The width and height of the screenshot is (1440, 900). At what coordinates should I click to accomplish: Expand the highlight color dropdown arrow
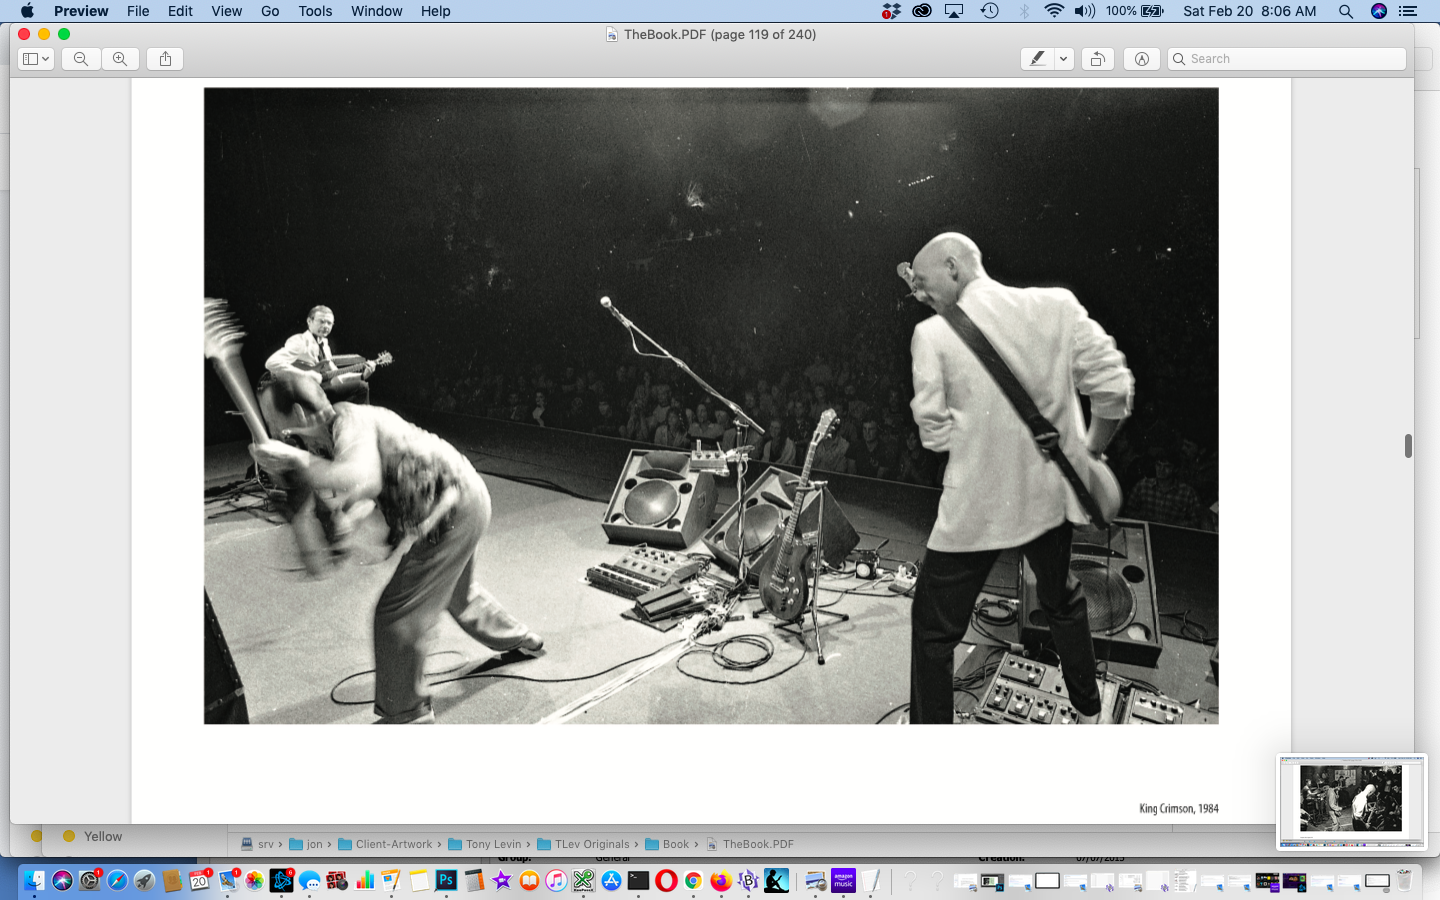[x=1064, y=59]
